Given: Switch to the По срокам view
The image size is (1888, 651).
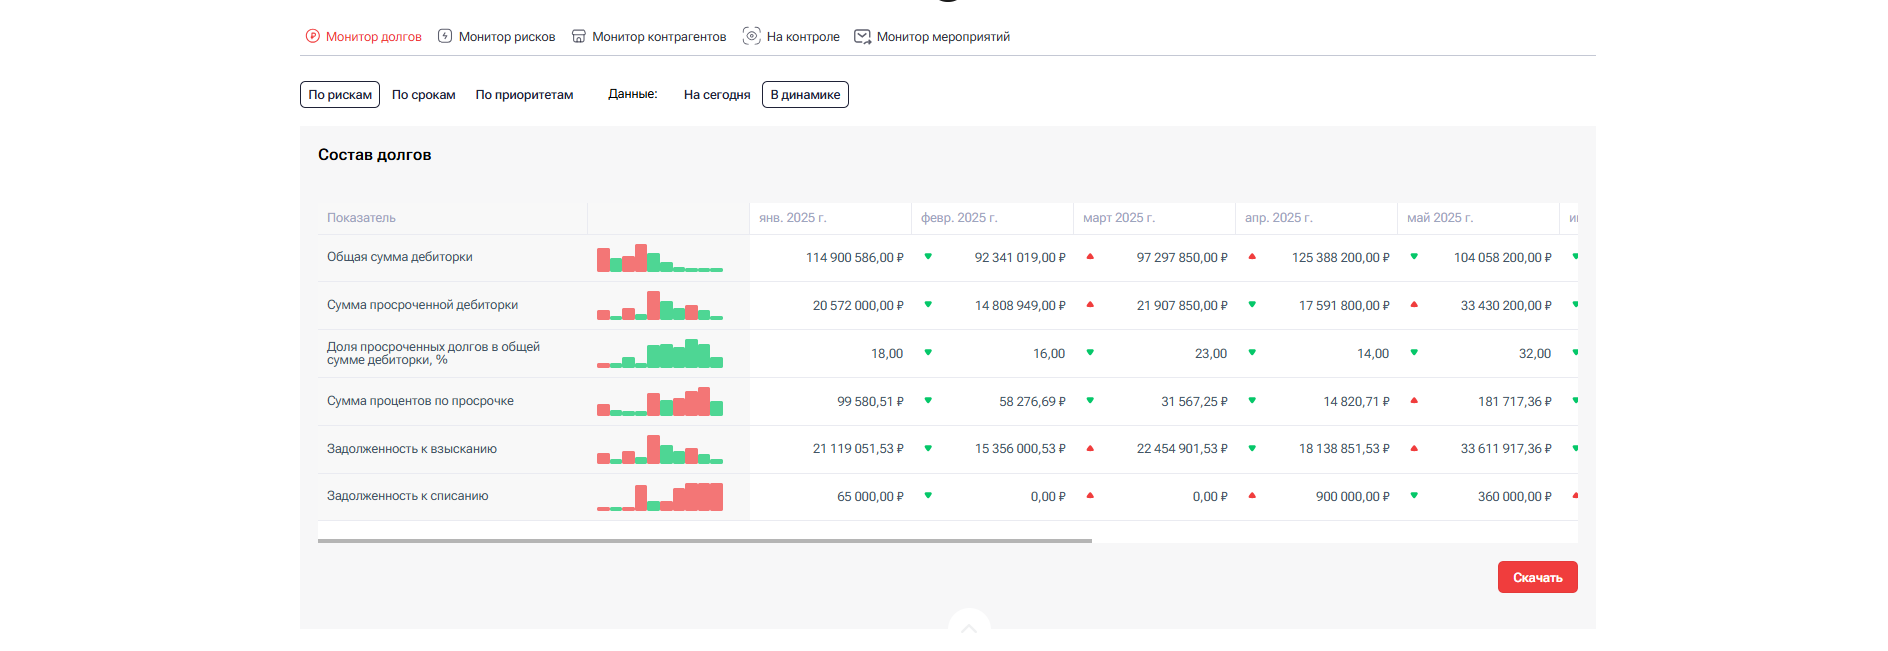Looking at the screenshot, I should pos(423,95).
